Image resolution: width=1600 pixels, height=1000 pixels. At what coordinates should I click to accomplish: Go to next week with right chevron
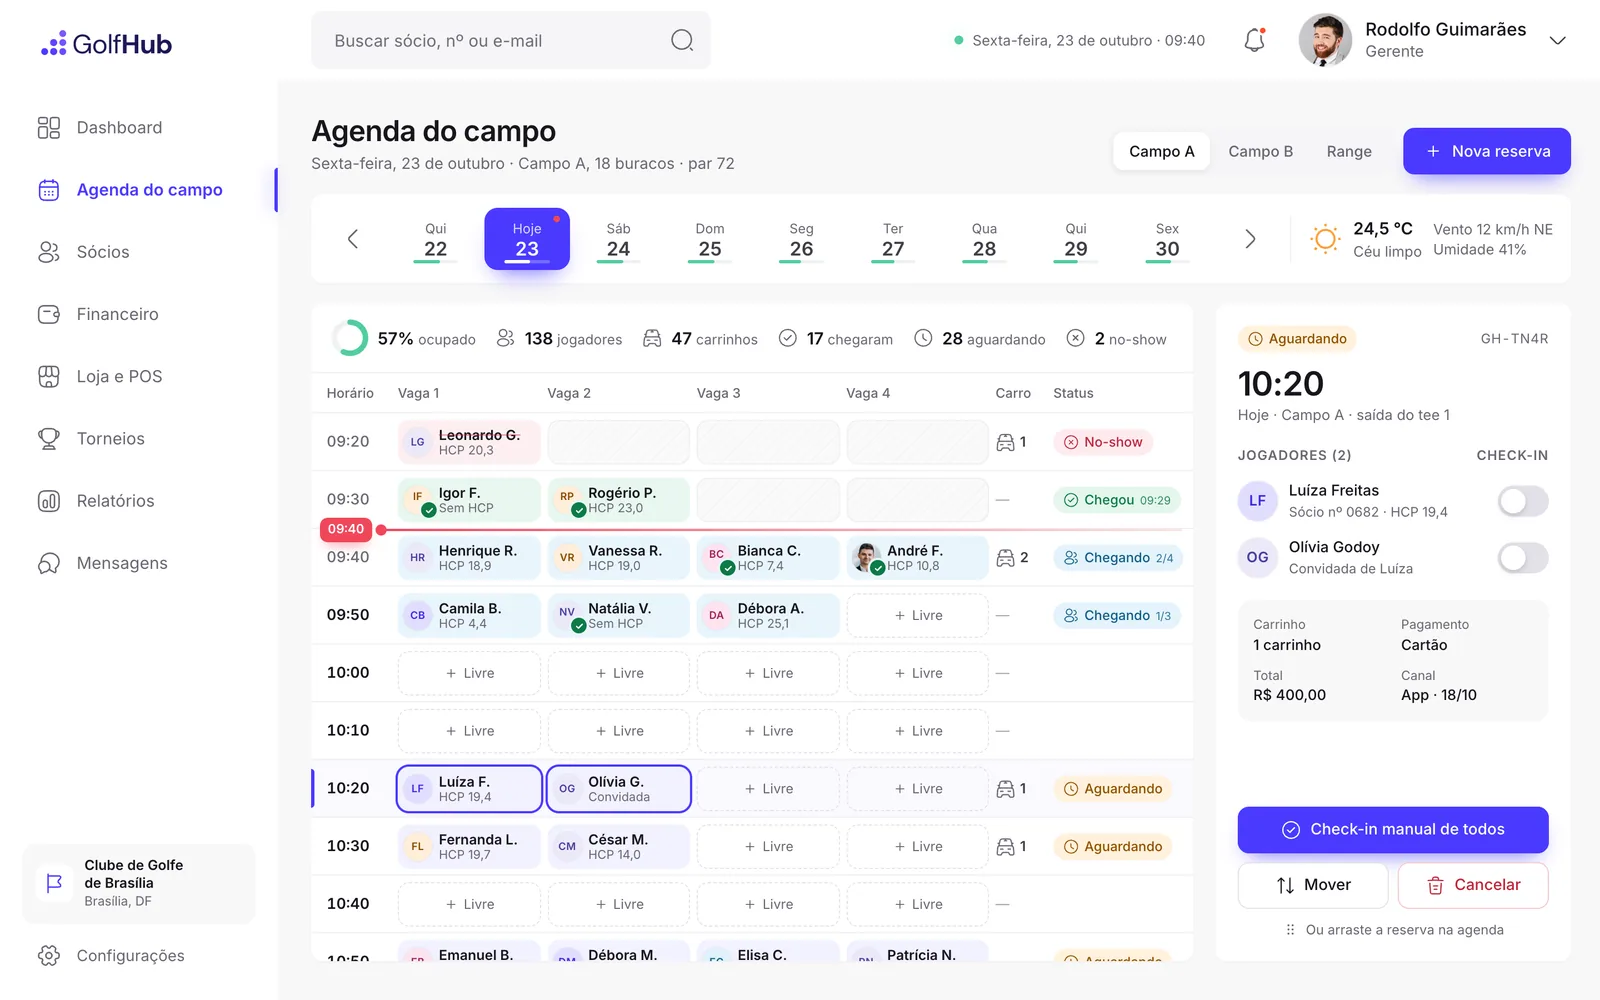pyautogui.click(x=1250, y=239)
